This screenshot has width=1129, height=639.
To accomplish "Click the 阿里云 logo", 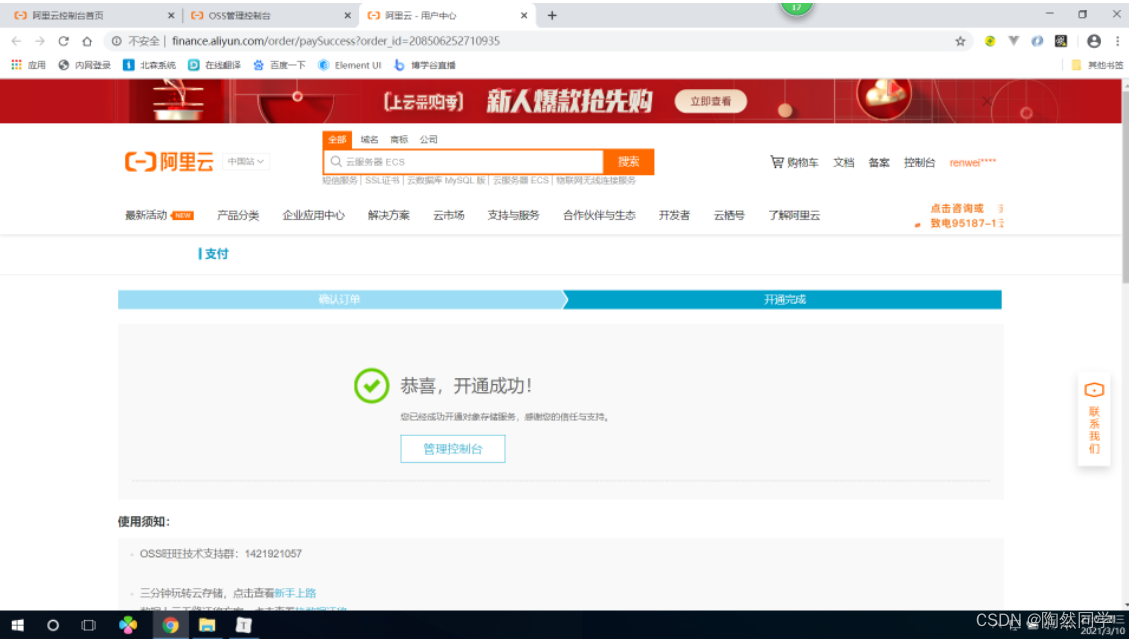I will pos(169,161).
